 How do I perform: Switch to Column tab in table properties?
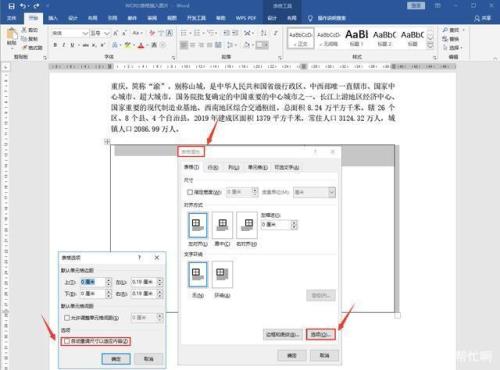coord(234,167)
